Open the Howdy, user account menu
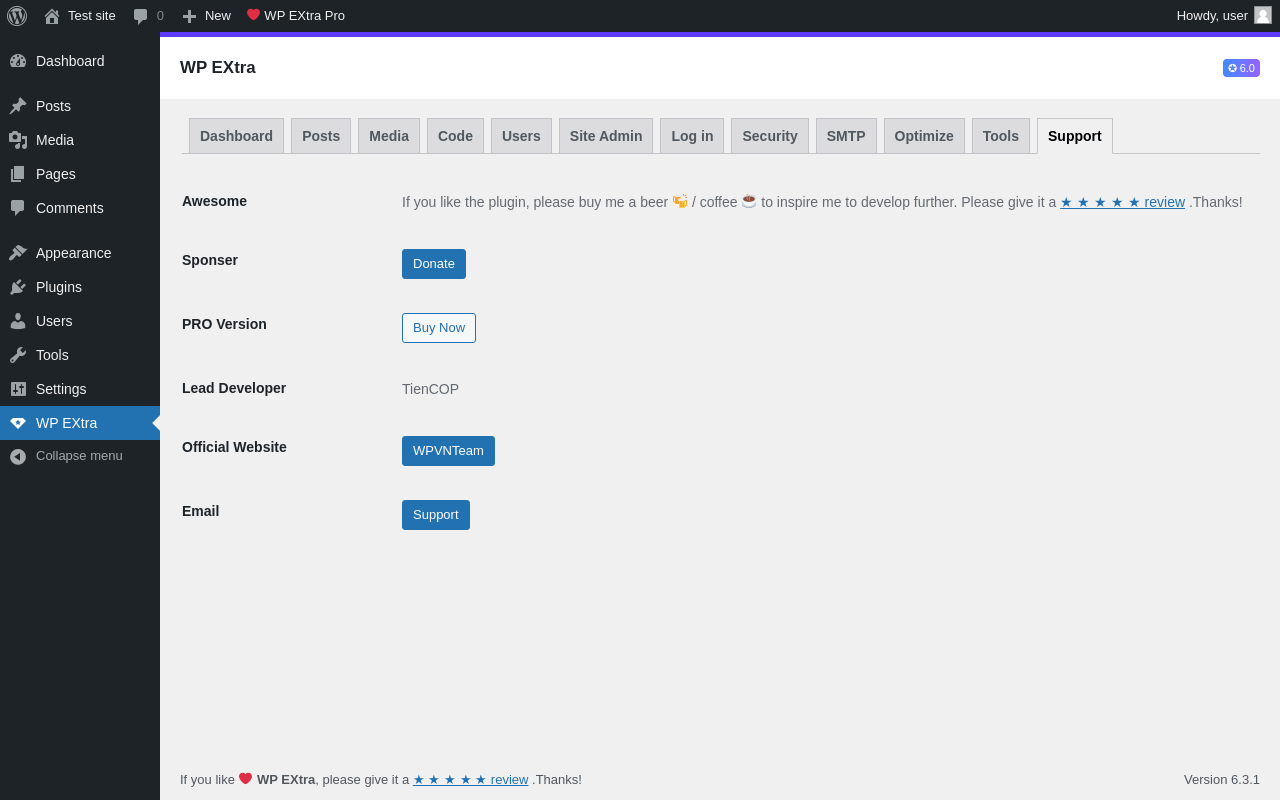Image resolution: width=1280 pixels, height=800 pixels. click(x=1224, y=16)
